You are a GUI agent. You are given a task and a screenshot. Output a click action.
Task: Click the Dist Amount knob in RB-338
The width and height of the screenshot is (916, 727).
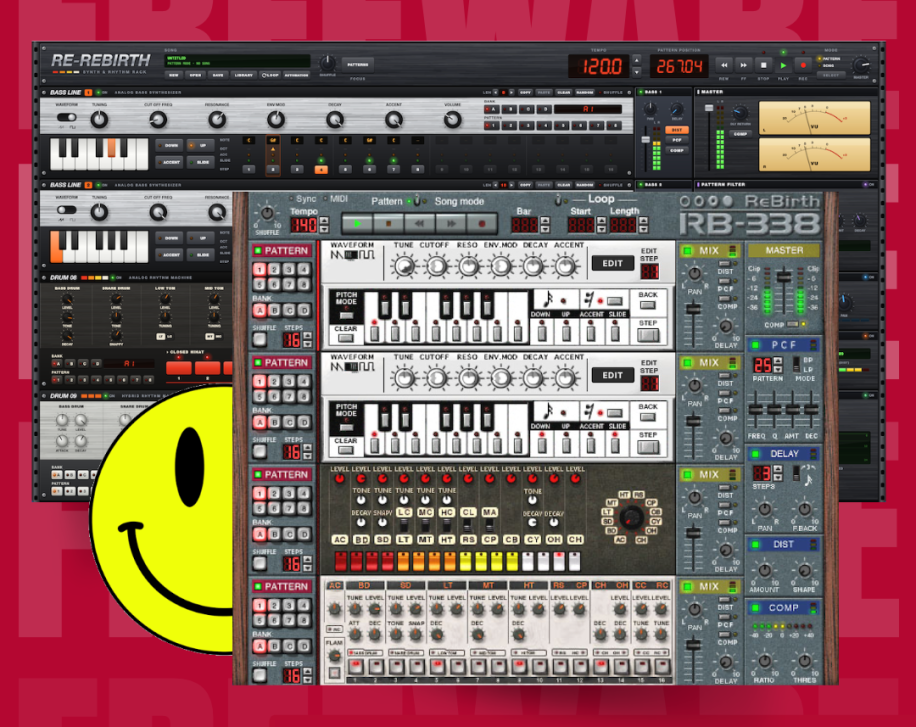point(764,570)
